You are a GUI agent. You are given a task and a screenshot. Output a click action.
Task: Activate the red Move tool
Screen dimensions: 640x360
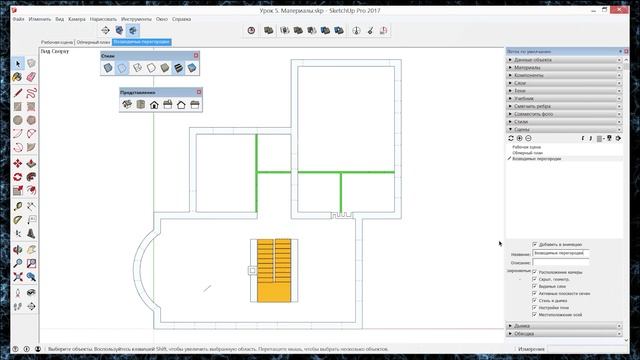[18, 164]
